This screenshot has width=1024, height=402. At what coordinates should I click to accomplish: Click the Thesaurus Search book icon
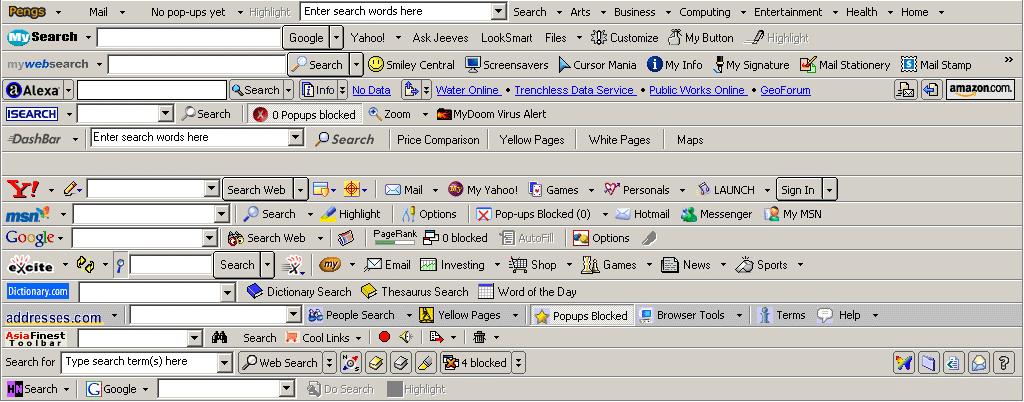pyautogui.click(x=369, y=292)
